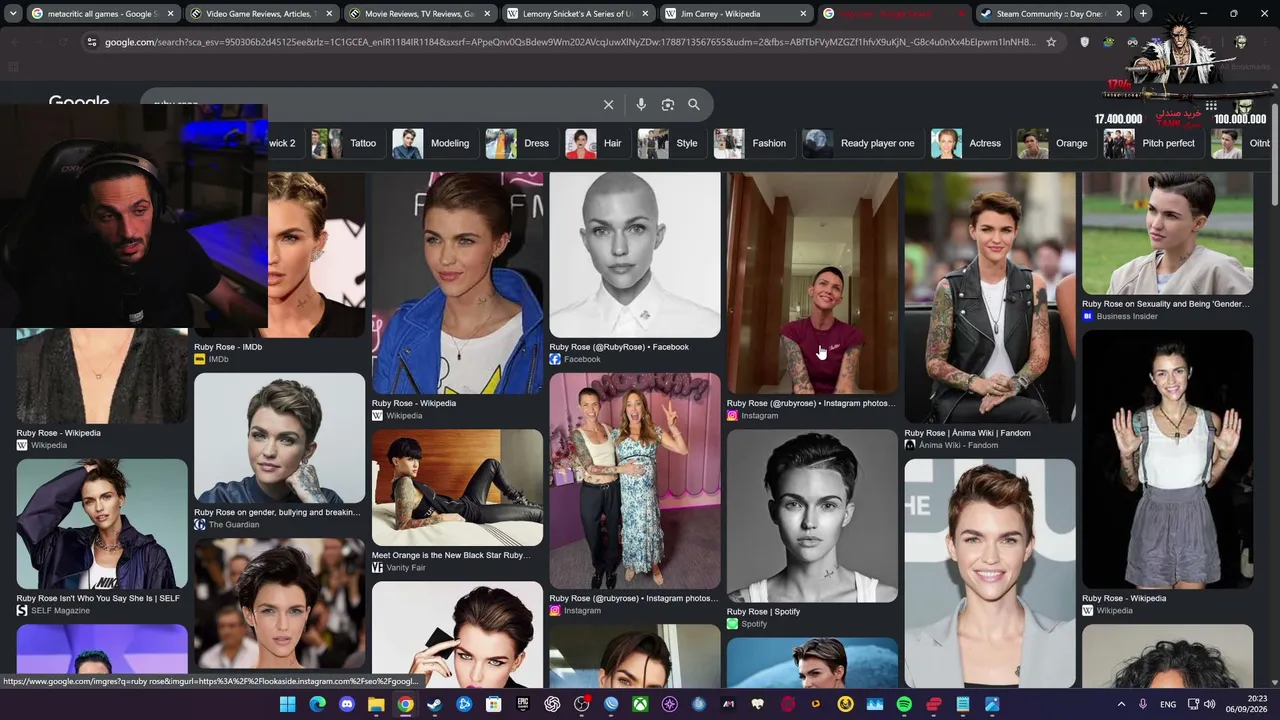The image size is (1280, 720).
Task: Select the Pitch perfect filter chip
Action: [1150, 143]
